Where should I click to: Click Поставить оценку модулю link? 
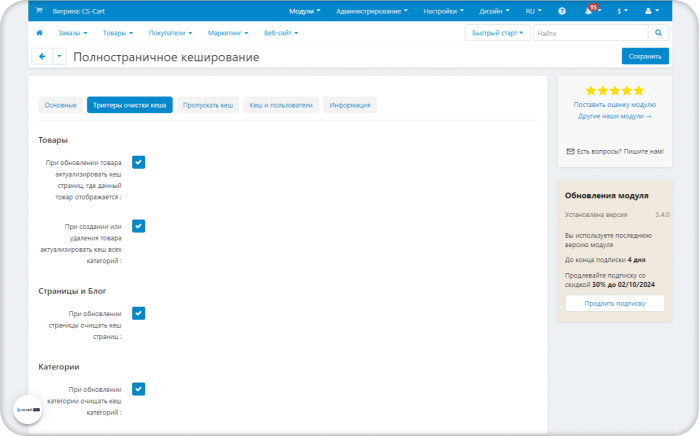point(615,104)
